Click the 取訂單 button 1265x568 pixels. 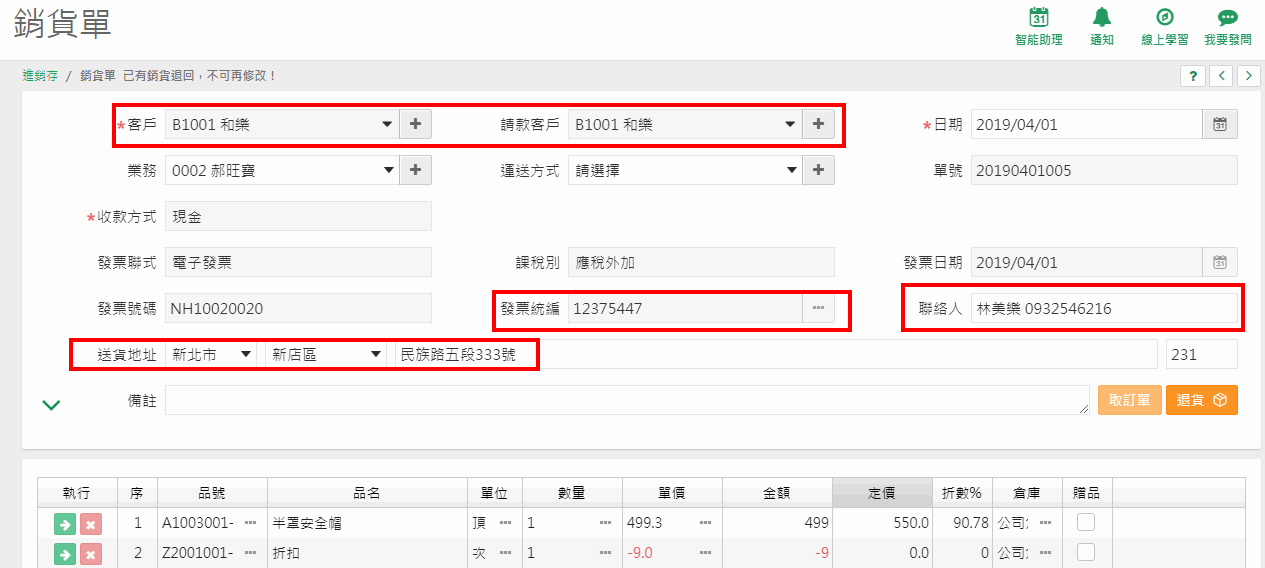[x=1129, y=400]
